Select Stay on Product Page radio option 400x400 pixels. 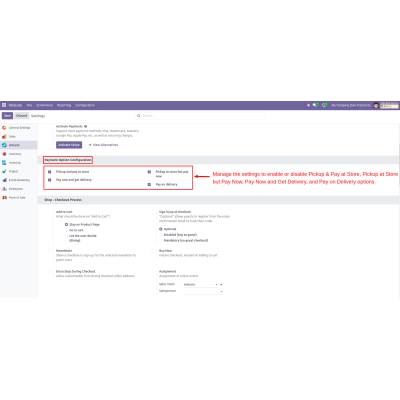[x=66, y=224]
